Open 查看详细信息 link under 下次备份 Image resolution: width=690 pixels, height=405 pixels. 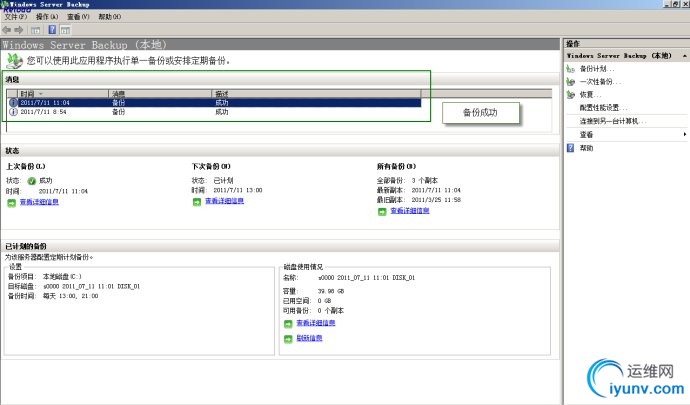point(224,201)
